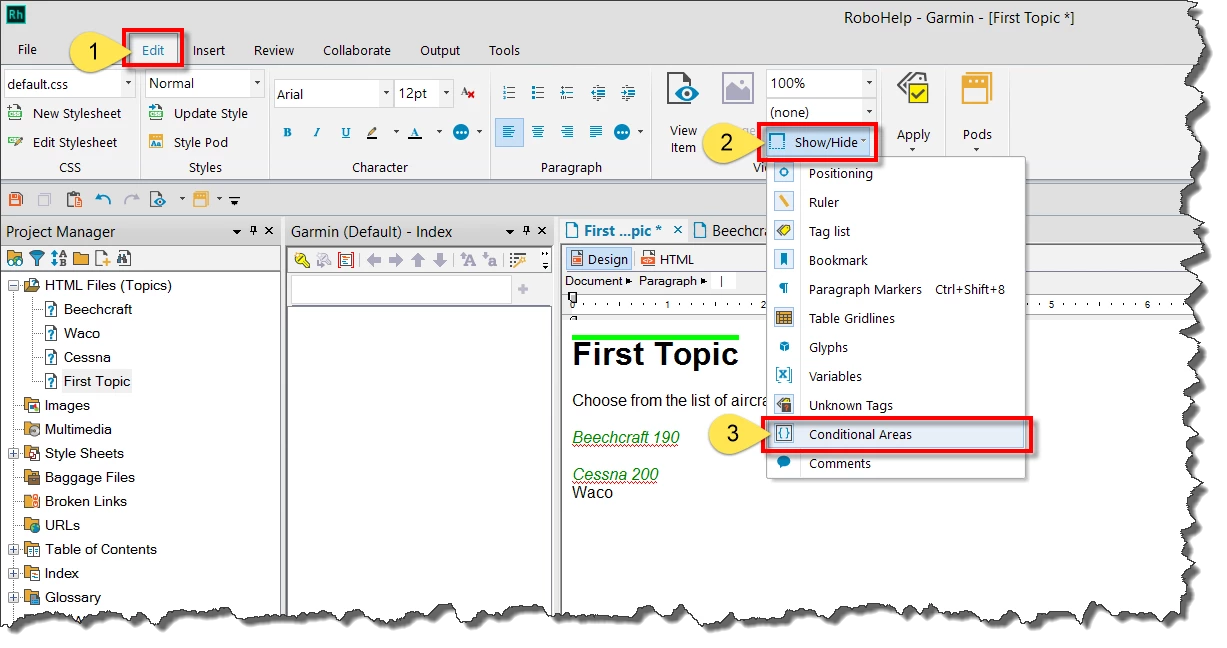
Task: Expand the Table of Contents node
Action: (x=13, y=549)
